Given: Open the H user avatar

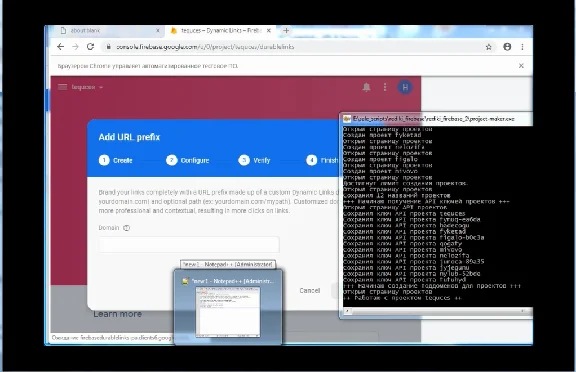Looking at the screenshot, I should pos(405,87).
